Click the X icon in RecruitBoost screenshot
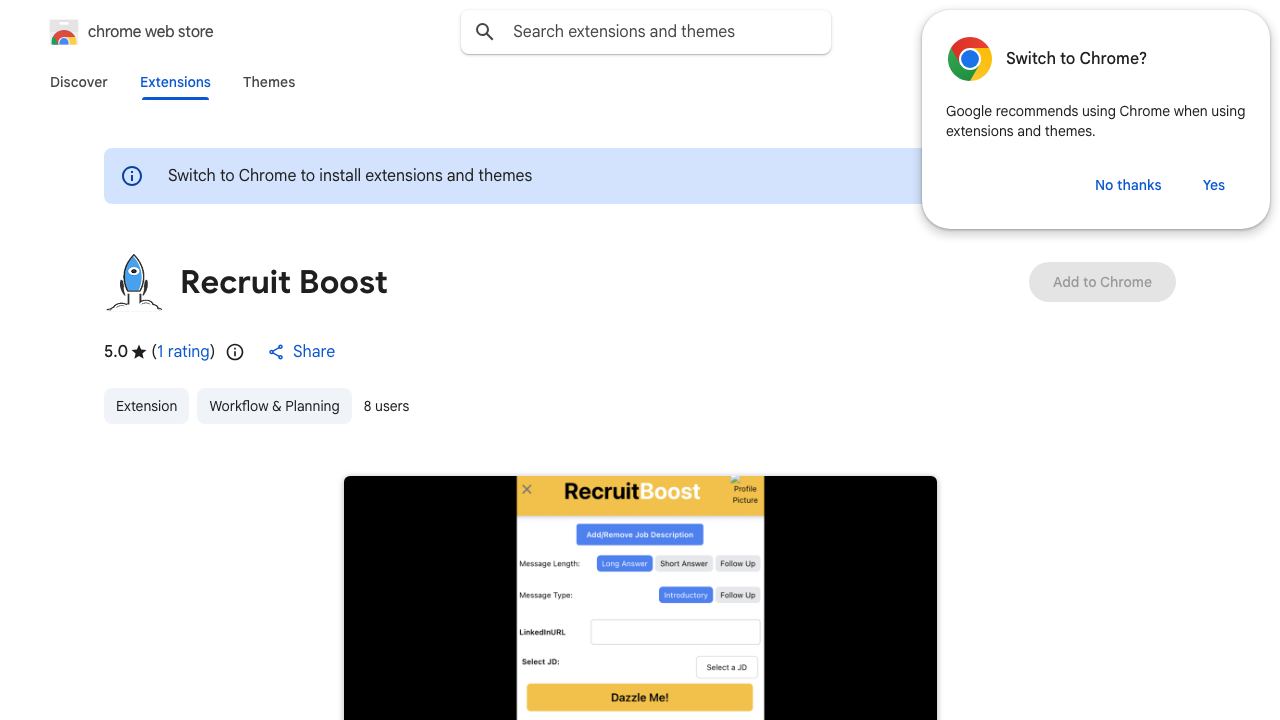This screenshot has width=1280, height=720. 527,489
